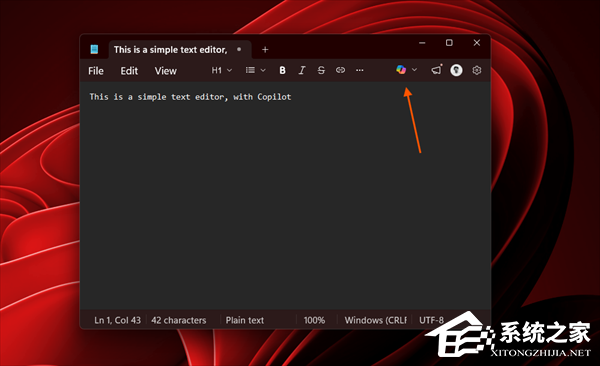Screen dimensions: 600x366
Task: Open the Edit menu
Action: click(129, 71)
